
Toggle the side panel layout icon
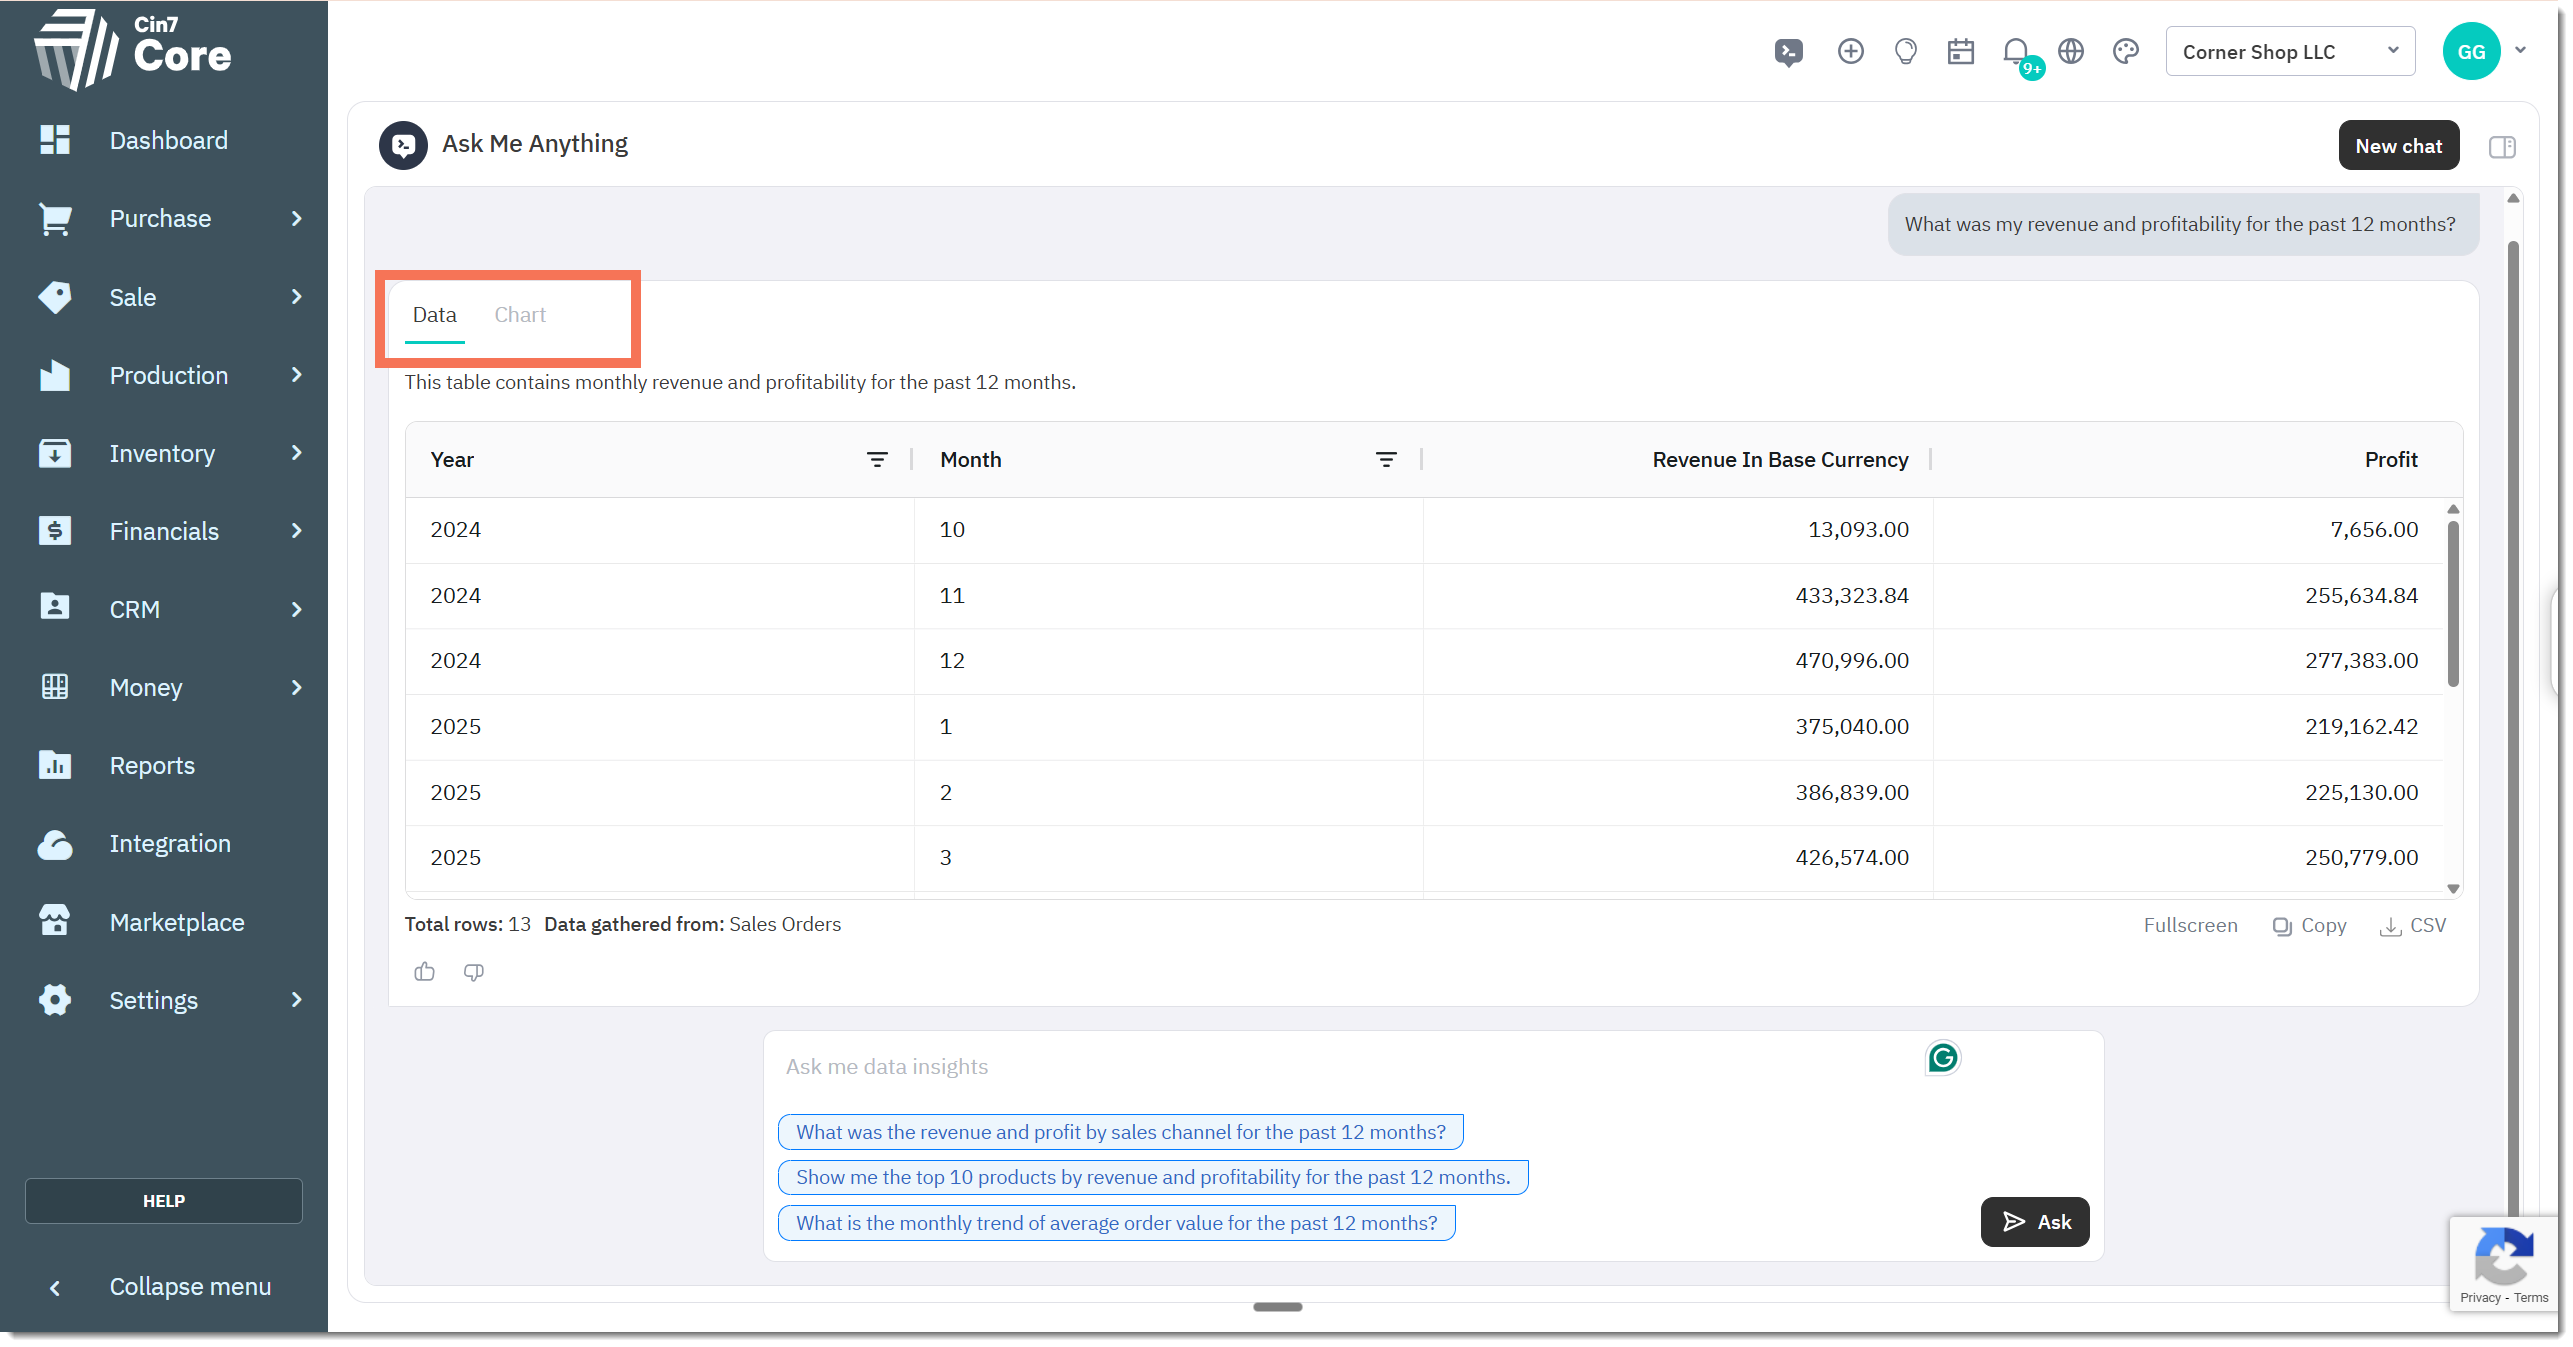click(2501, 147)
